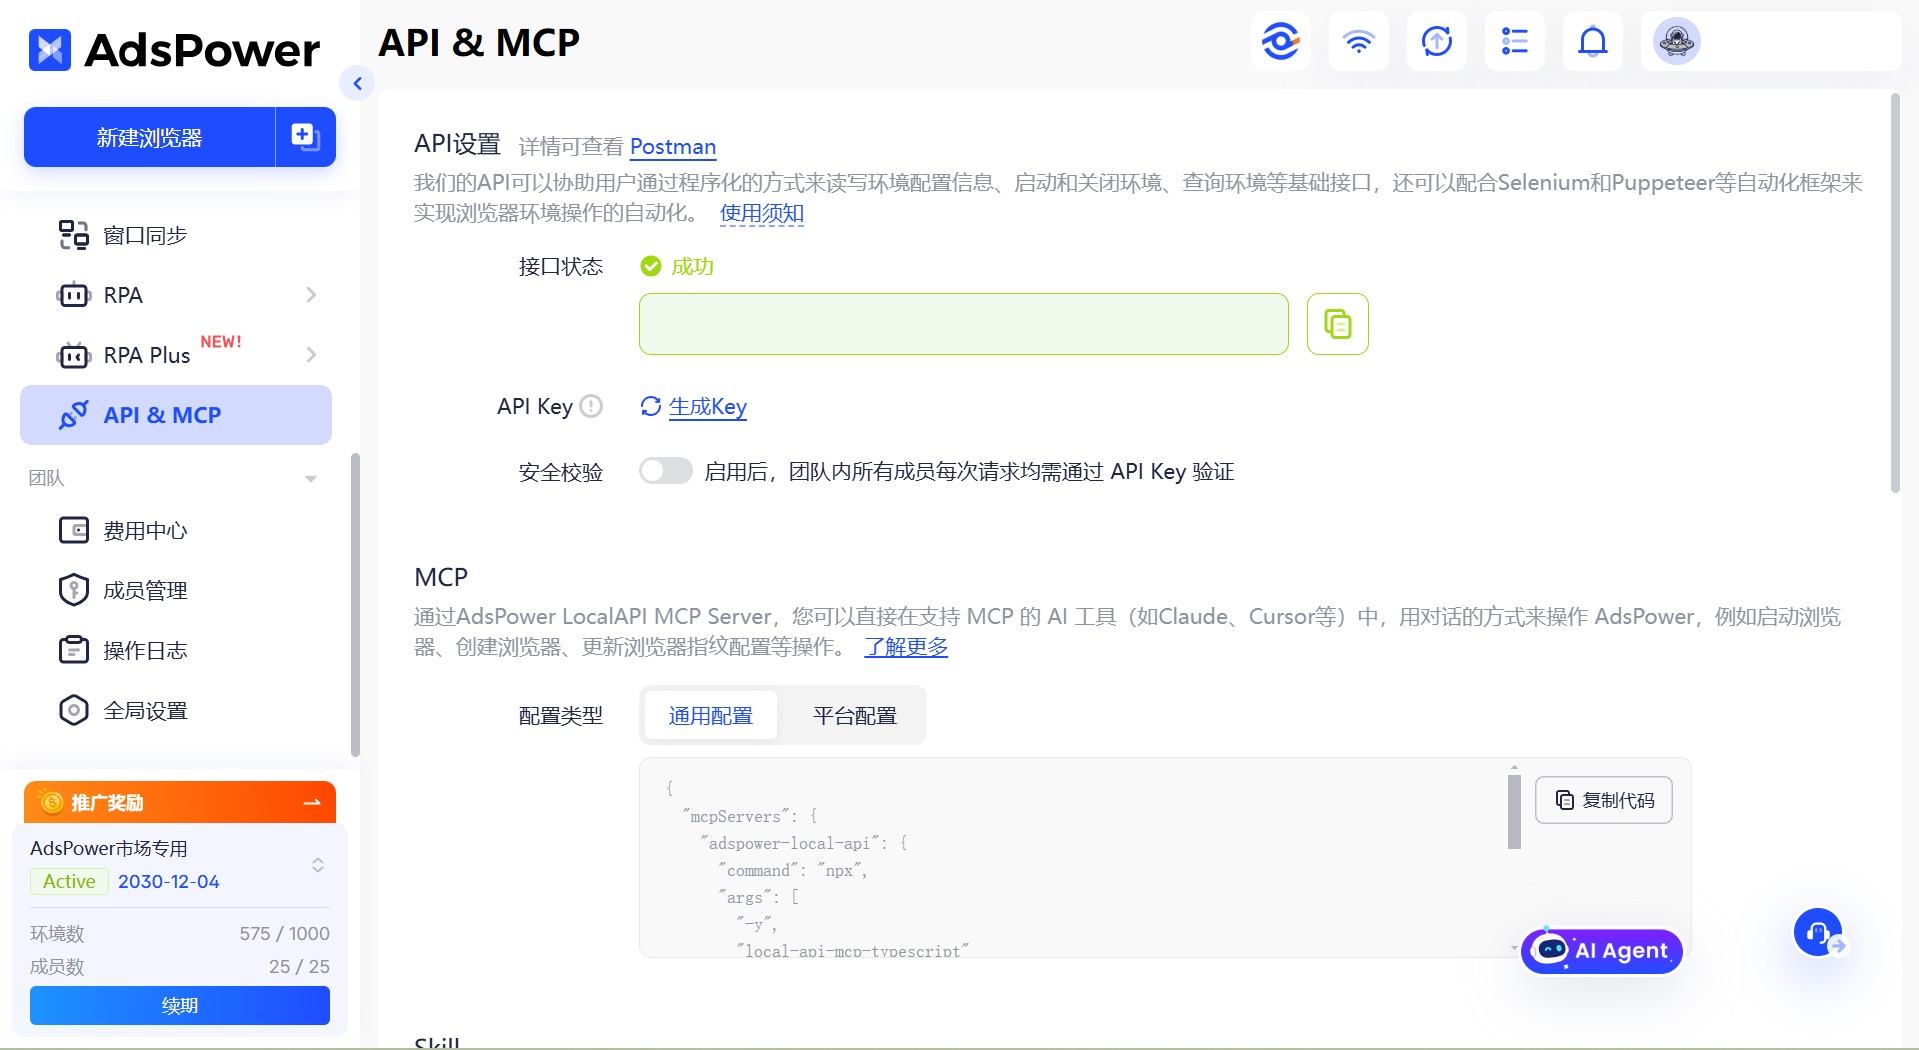Expand the RPA submenu chevron
The image size is (1919, 1050).
tap(311, 295)
